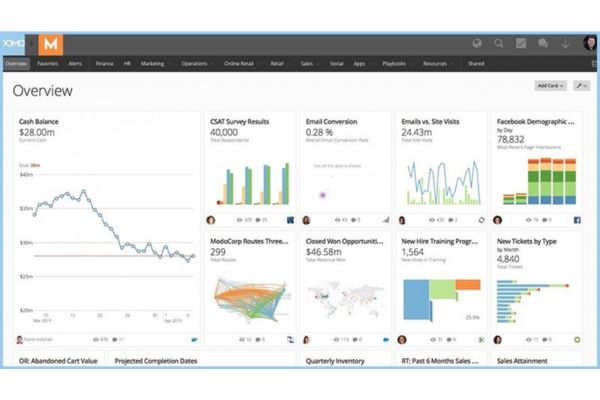This screenshot has height=400, width=600.
Task: Click the circular source icon on Emails vs. Site Visits card
Action: pyautogui.click(x=481, y=220)
